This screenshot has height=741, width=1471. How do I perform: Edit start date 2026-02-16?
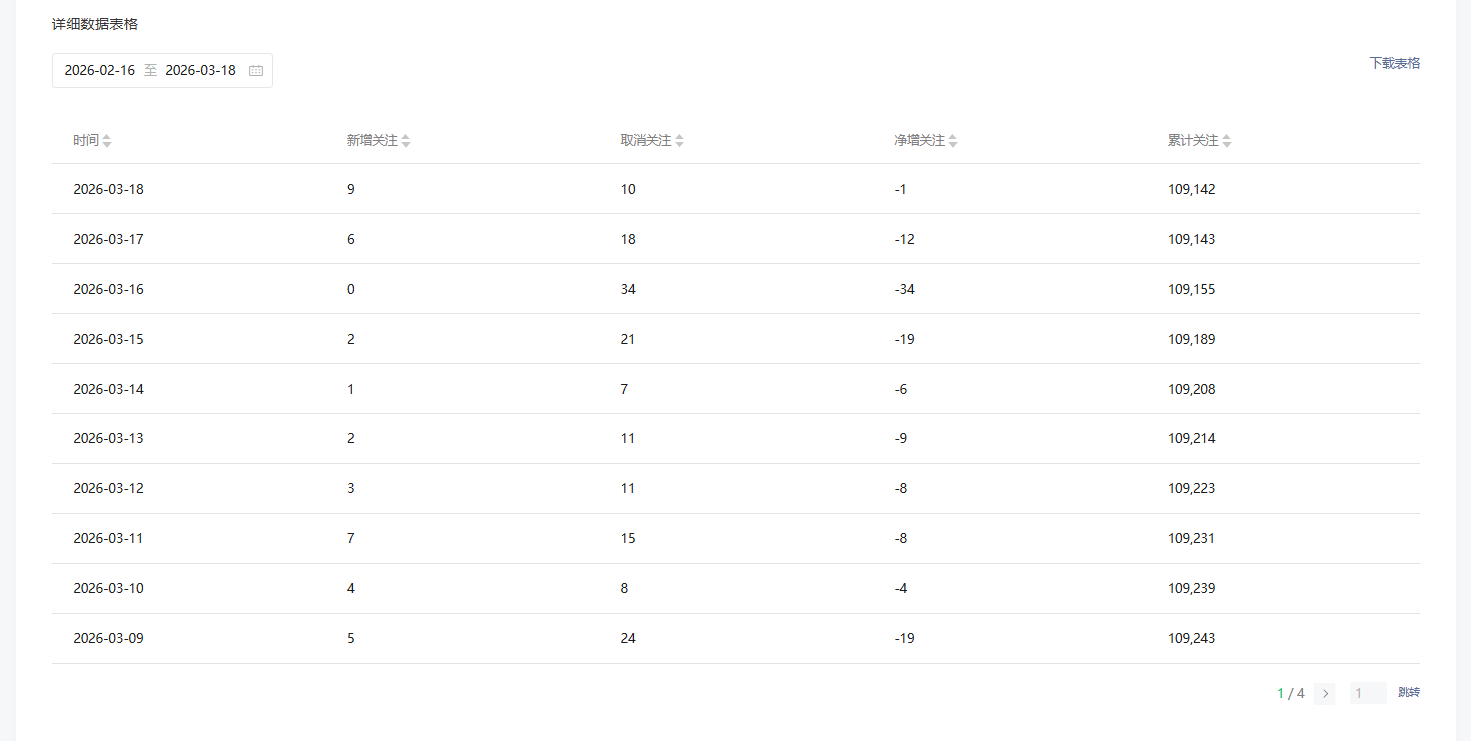pyautogui.click(x=100, y=71)
